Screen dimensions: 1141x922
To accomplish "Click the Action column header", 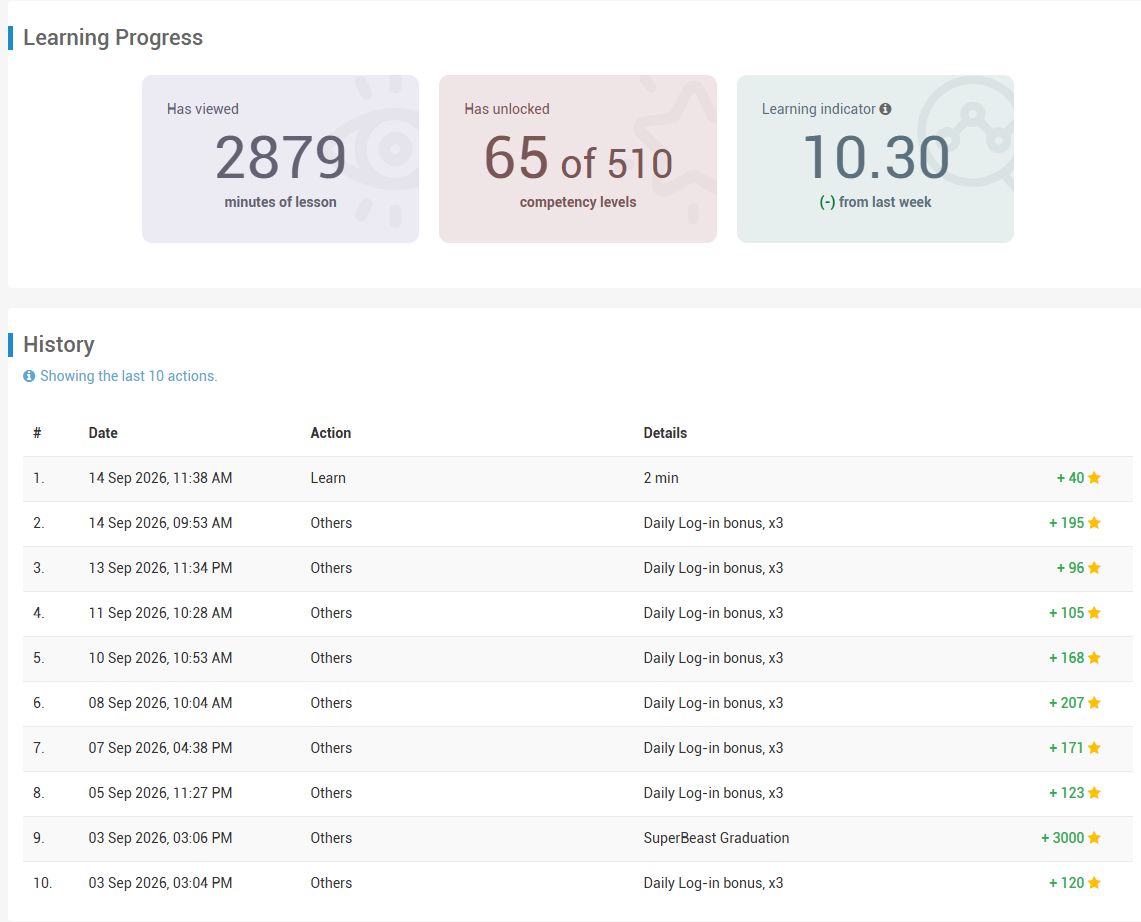I will click(330, 433).
